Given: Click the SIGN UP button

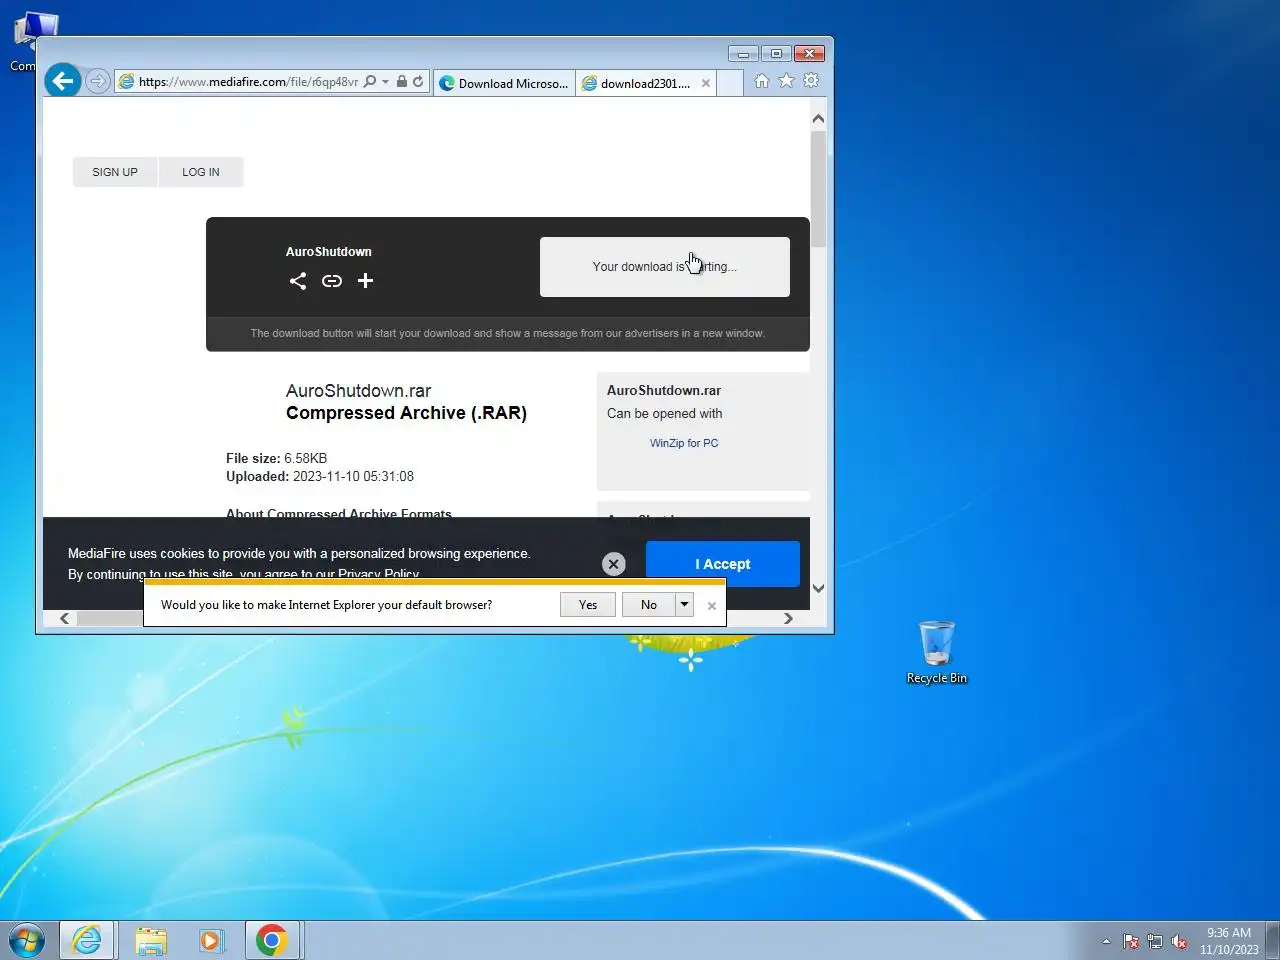Looking at the screenshot, I should [115, 172].
